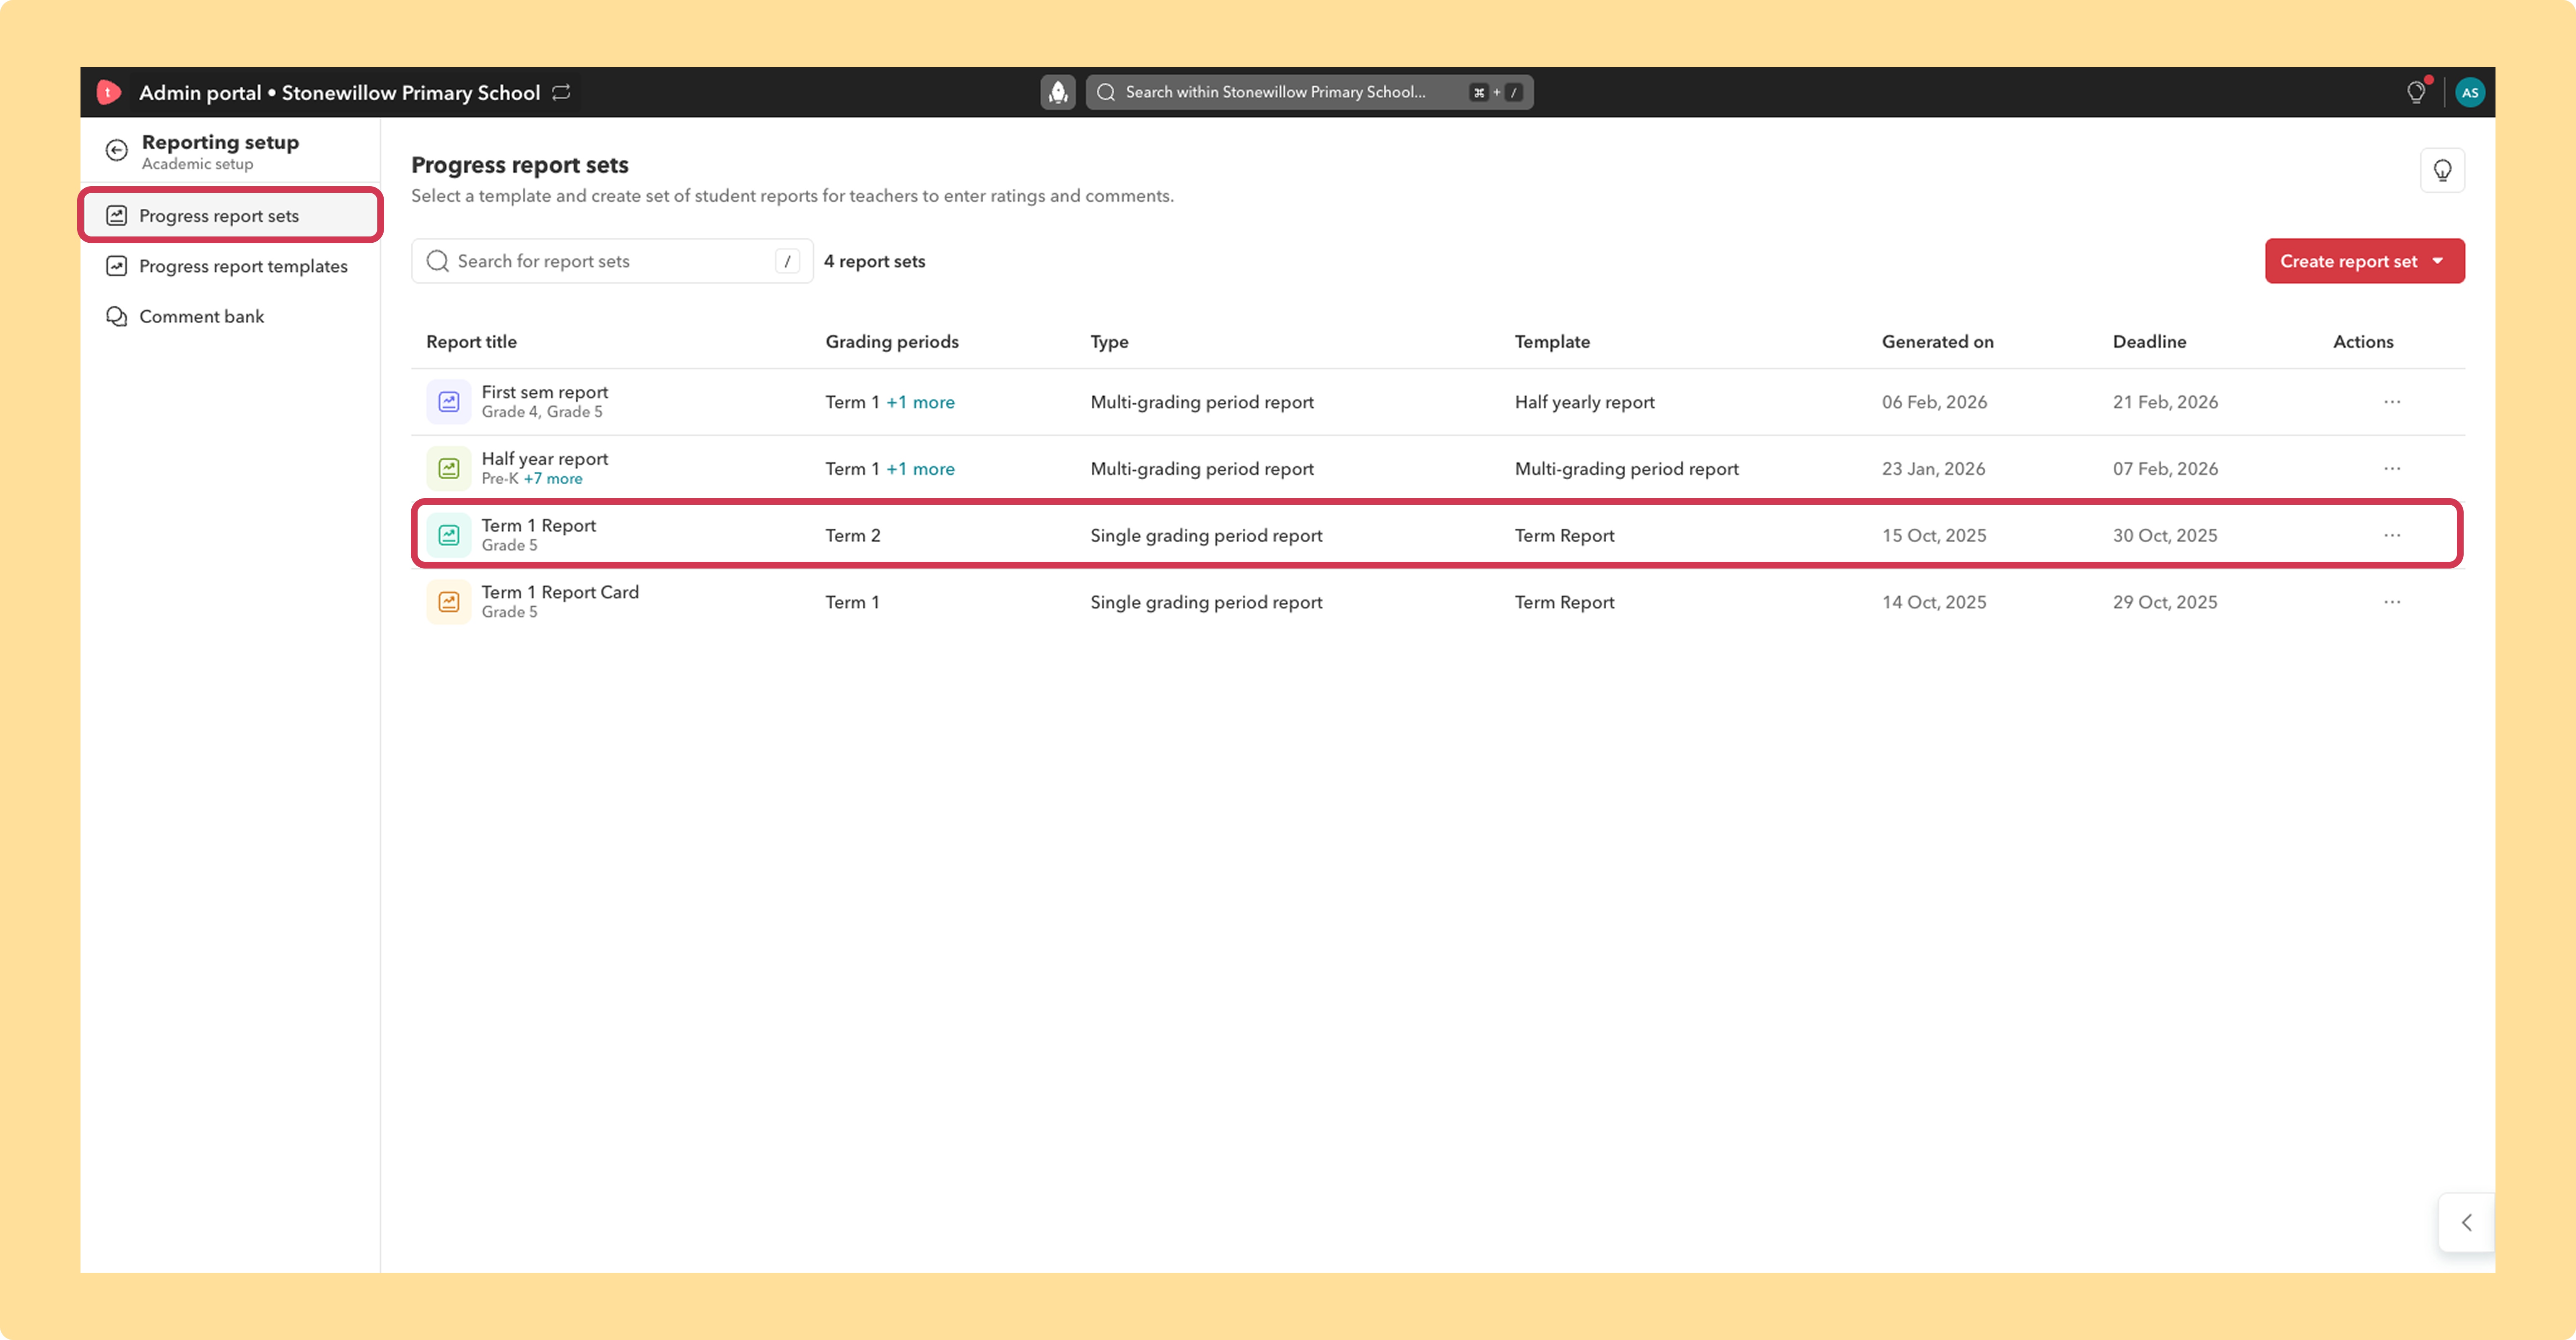Viewport: 2576px width, 1340px height.
Task: Click the 14 Oct, 2025 generated date
Action: click(x=1934, y=602)
